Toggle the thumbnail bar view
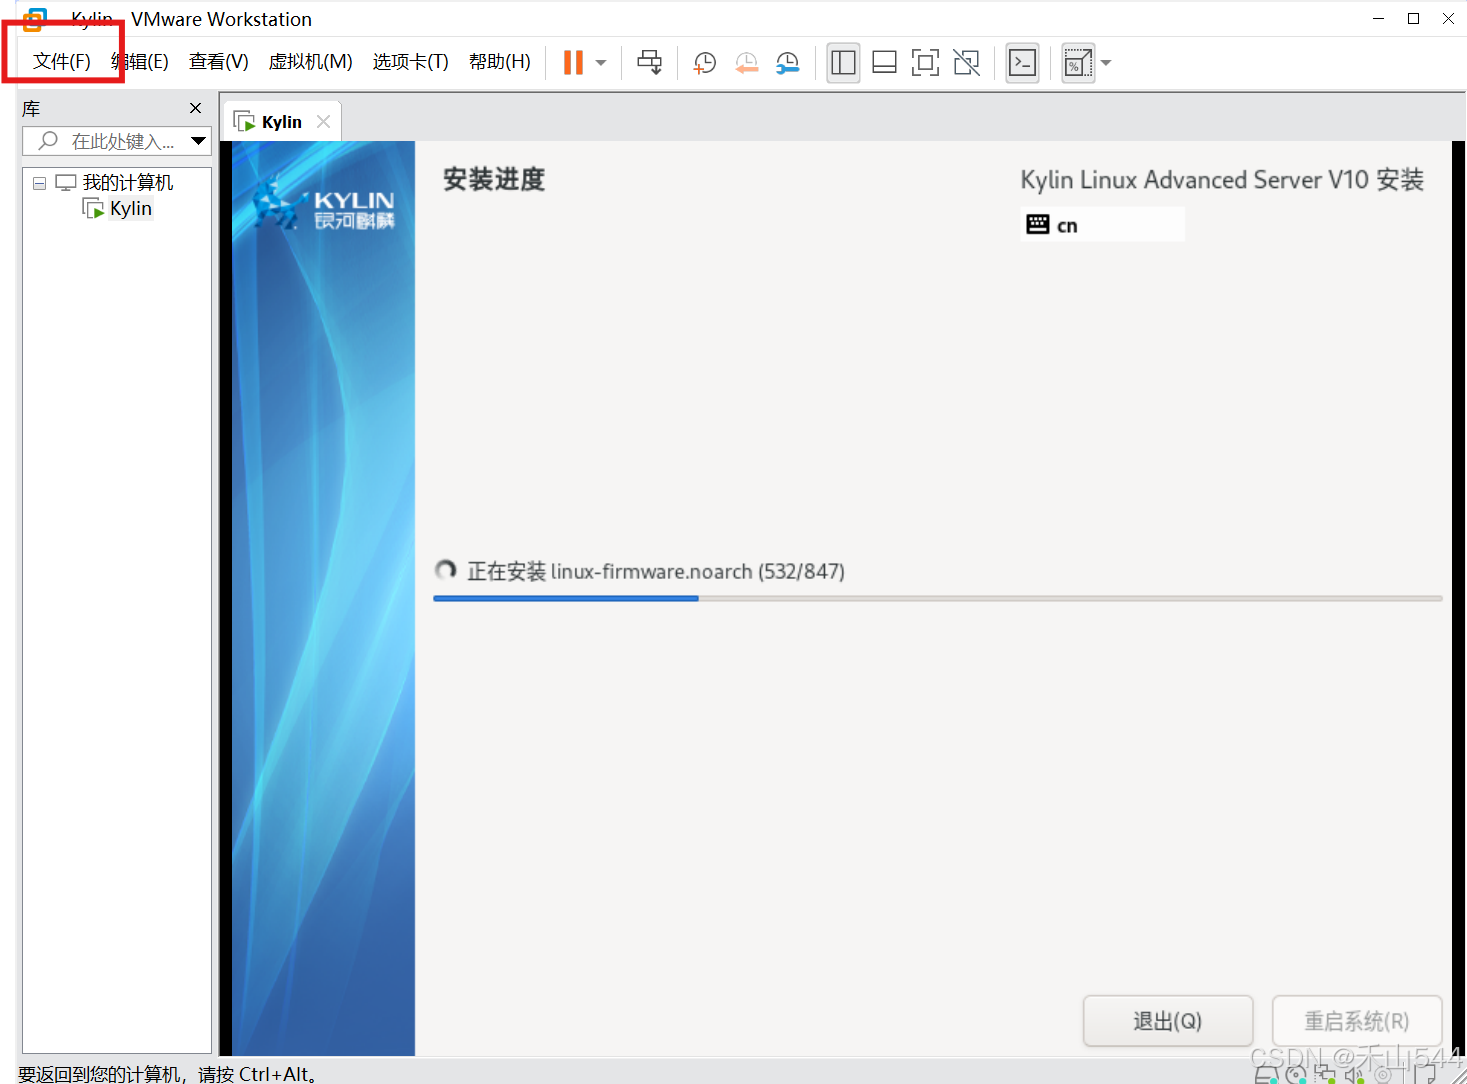The width and height of the screenshot is (1467, 1084). pos(884,62)
